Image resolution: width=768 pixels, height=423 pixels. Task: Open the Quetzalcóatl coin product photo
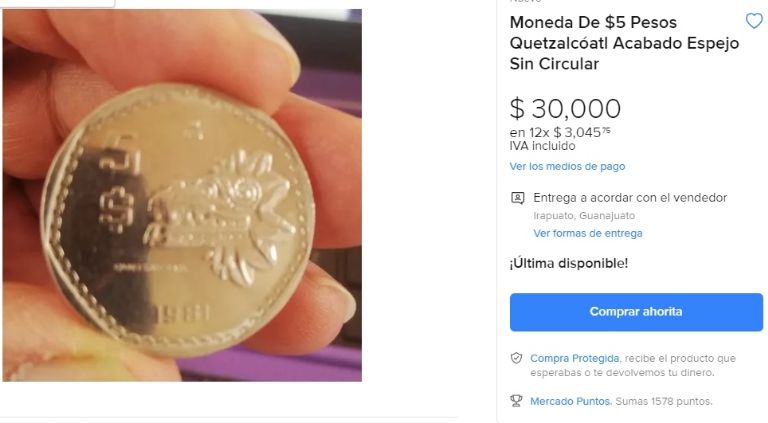(x=182, y=195)
